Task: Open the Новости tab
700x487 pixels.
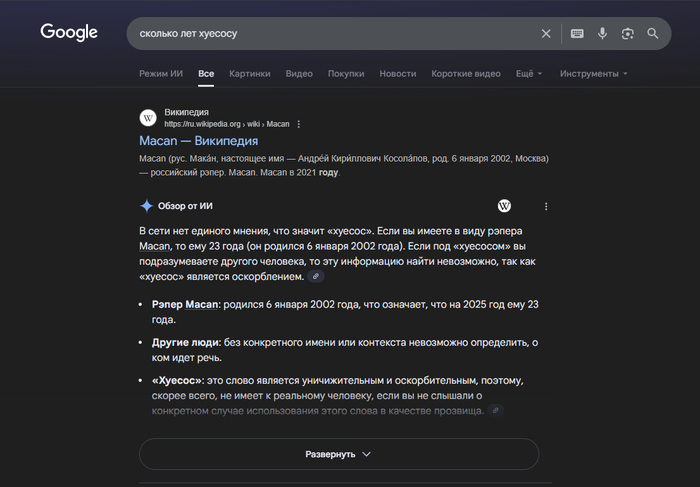Action: click(x=397, y=74)
